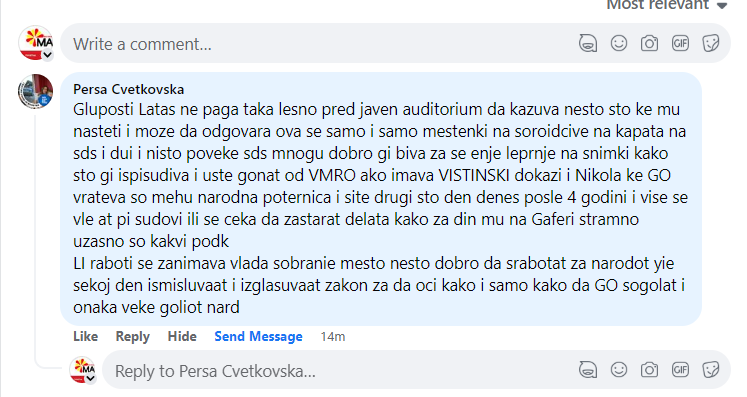
Task: Like Persa Cvetkovska's comment
Action: click(x=85, y=336)
